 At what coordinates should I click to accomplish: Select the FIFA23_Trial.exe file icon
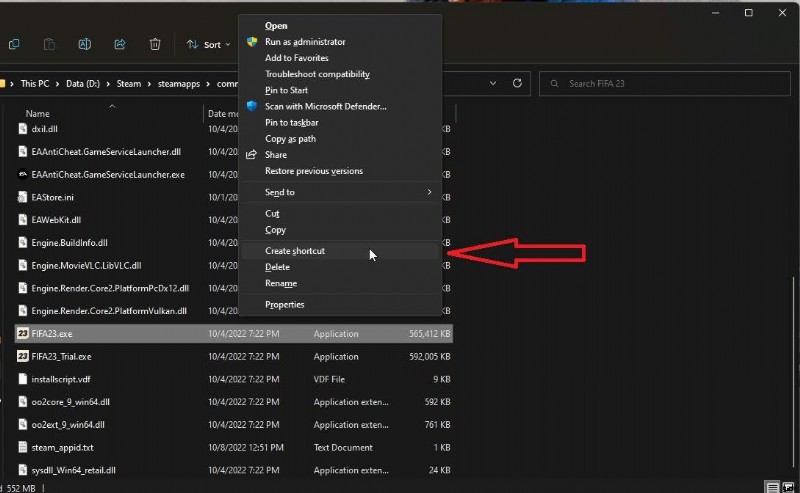point(23,356)
